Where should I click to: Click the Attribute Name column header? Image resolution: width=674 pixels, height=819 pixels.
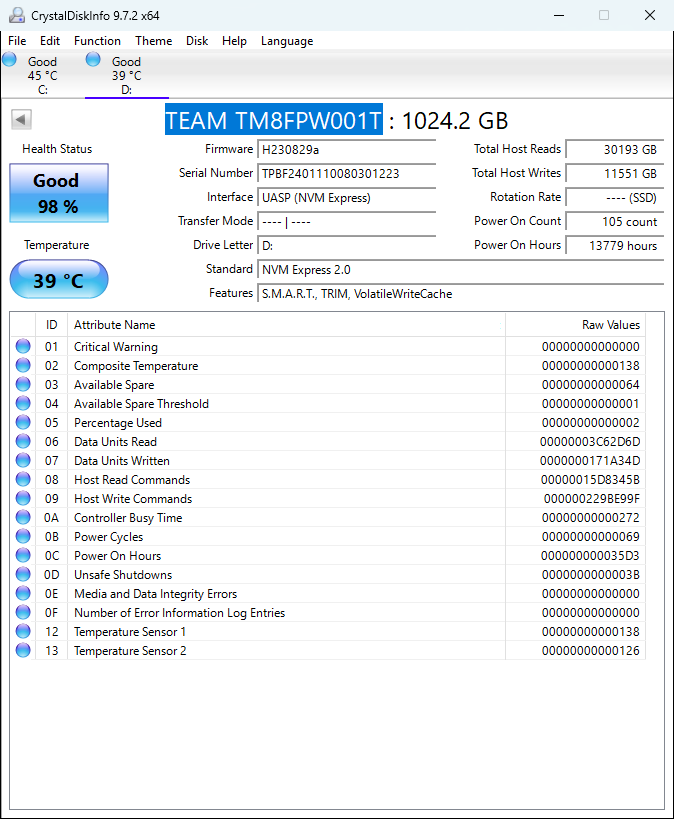[286, 325]
